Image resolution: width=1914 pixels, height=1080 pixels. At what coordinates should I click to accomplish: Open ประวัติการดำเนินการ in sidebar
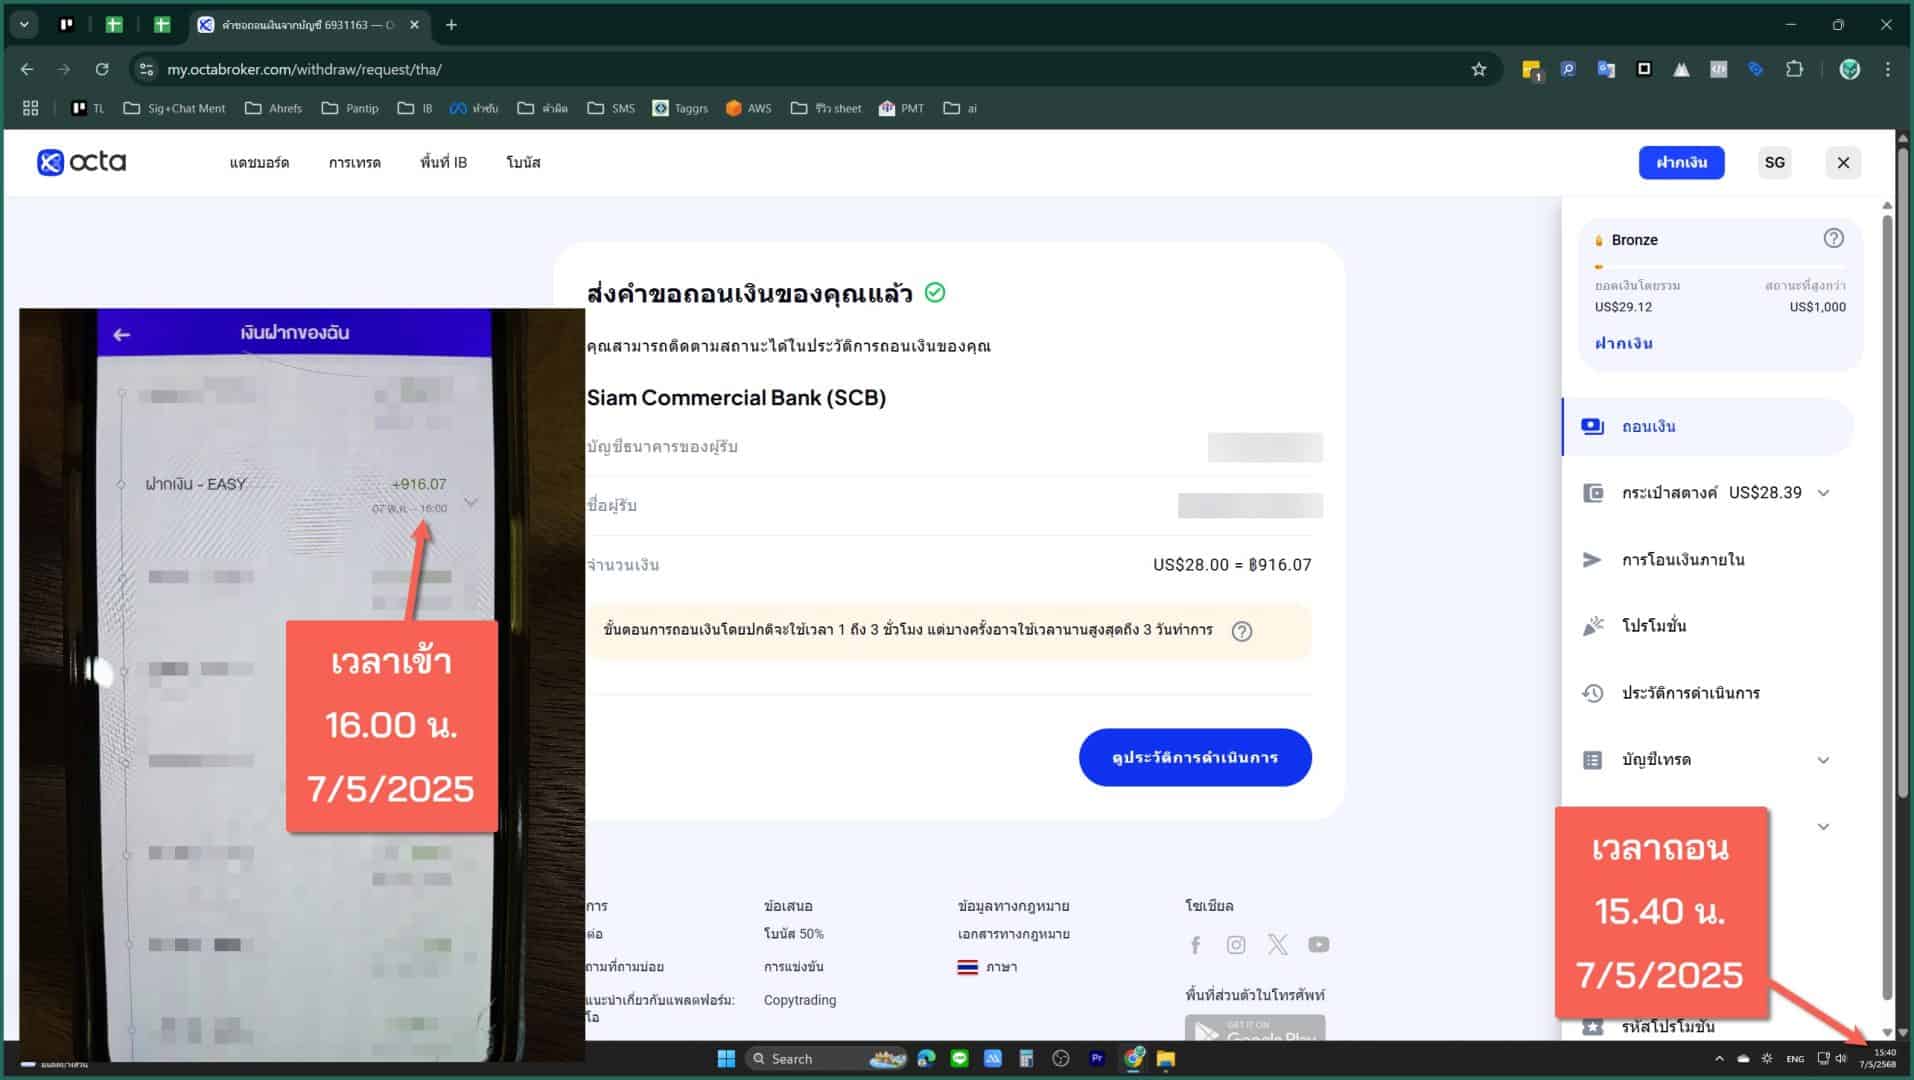[x=1690, y=693]
